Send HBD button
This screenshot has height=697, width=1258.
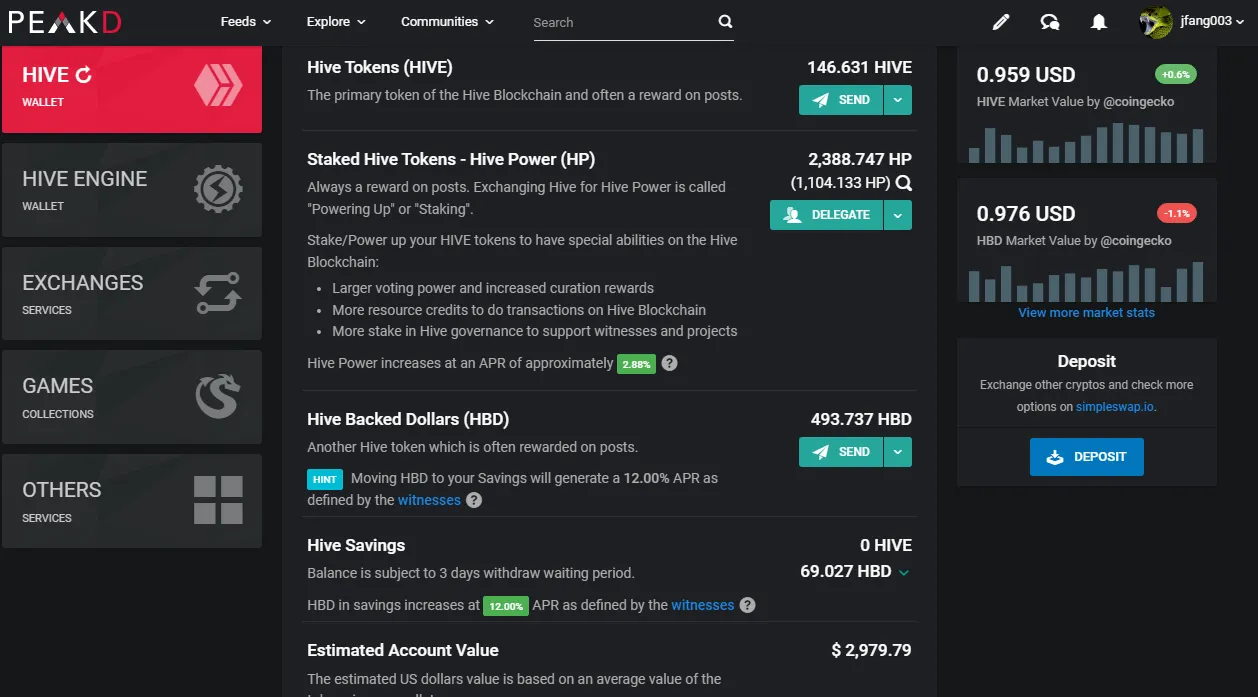pyautogui.click(x=841, y=452)
